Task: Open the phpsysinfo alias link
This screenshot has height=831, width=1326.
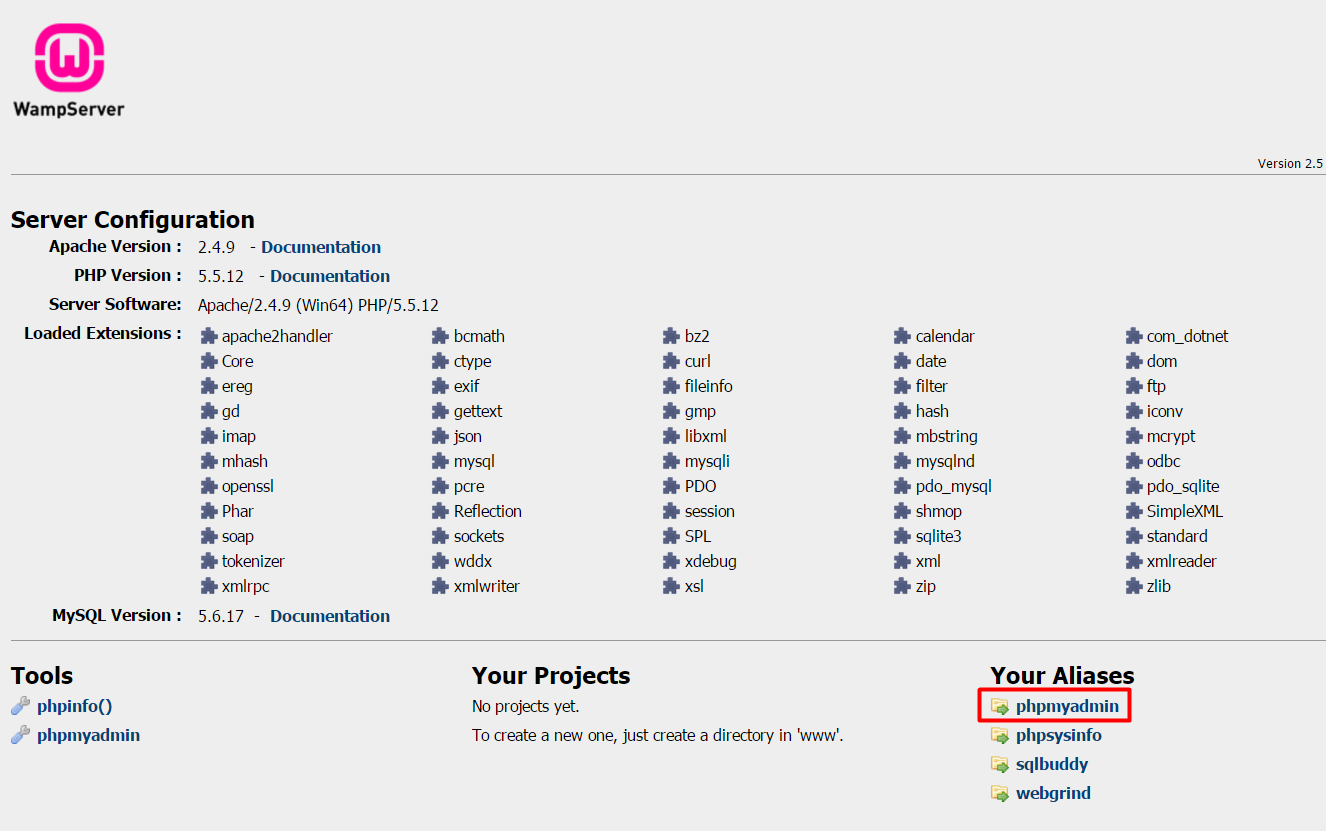Action: (1058, 735)
